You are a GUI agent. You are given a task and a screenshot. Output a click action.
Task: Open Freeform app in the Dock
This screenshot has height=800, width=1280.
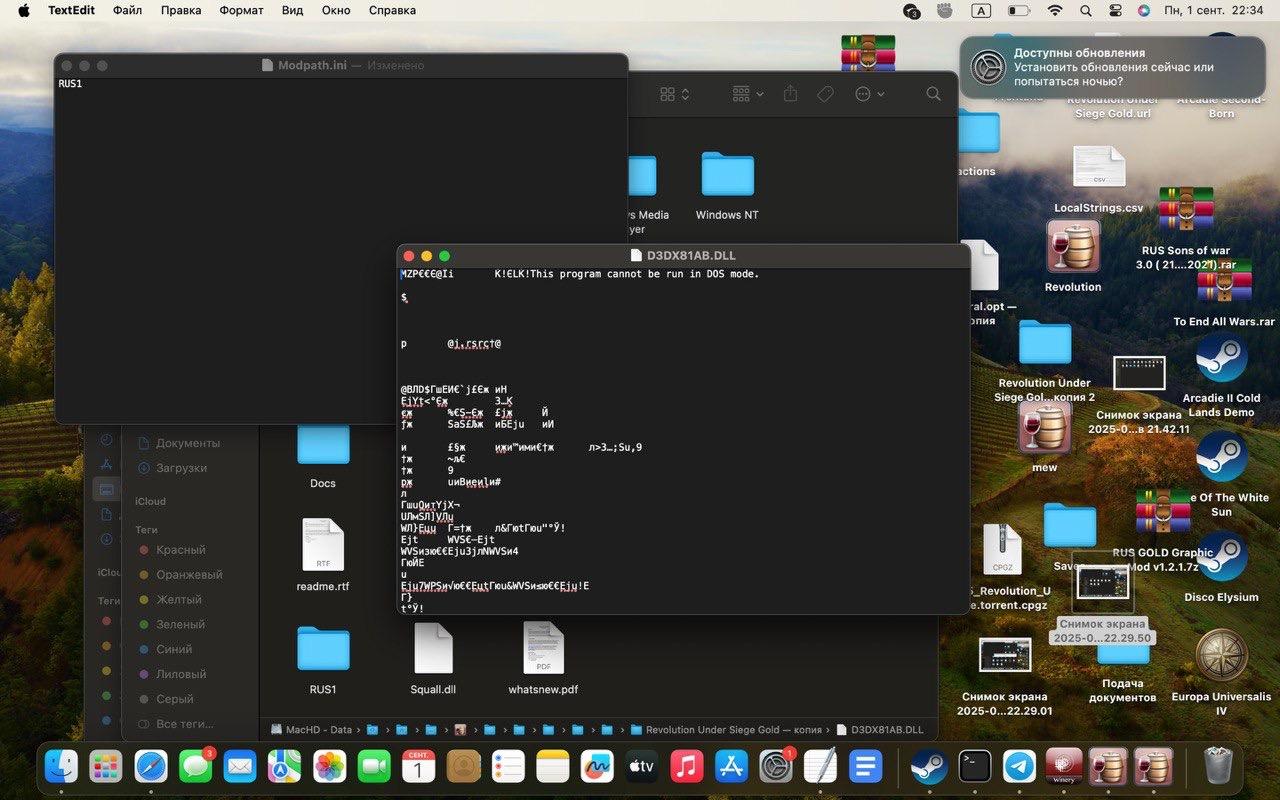click(597, 767)
